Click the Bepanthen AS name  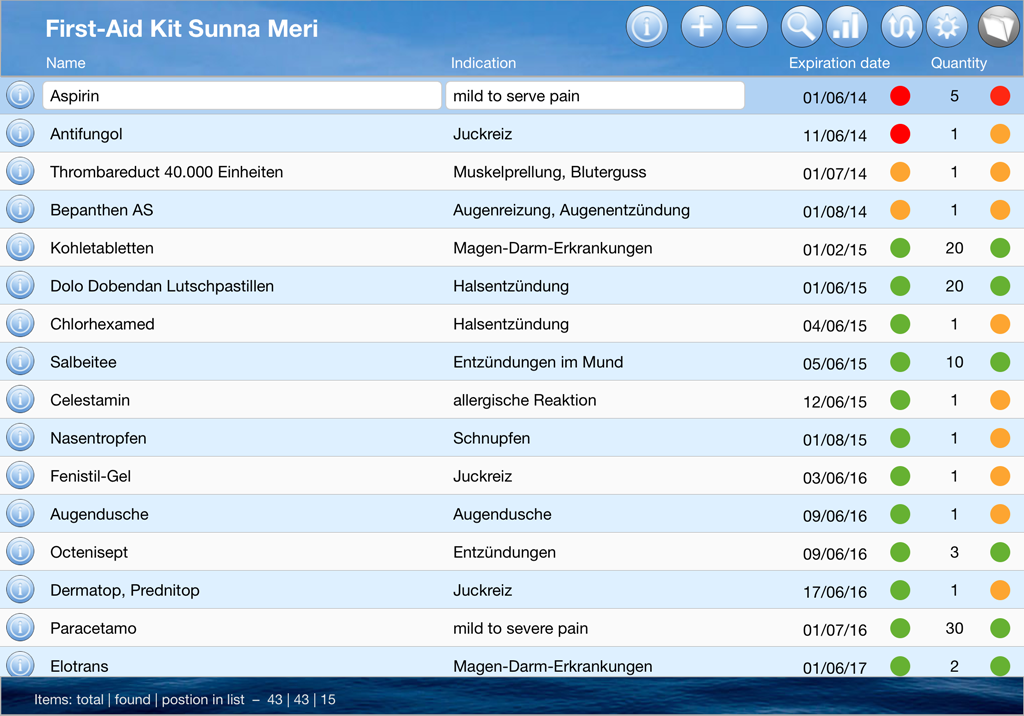click(x=101, y=210)
